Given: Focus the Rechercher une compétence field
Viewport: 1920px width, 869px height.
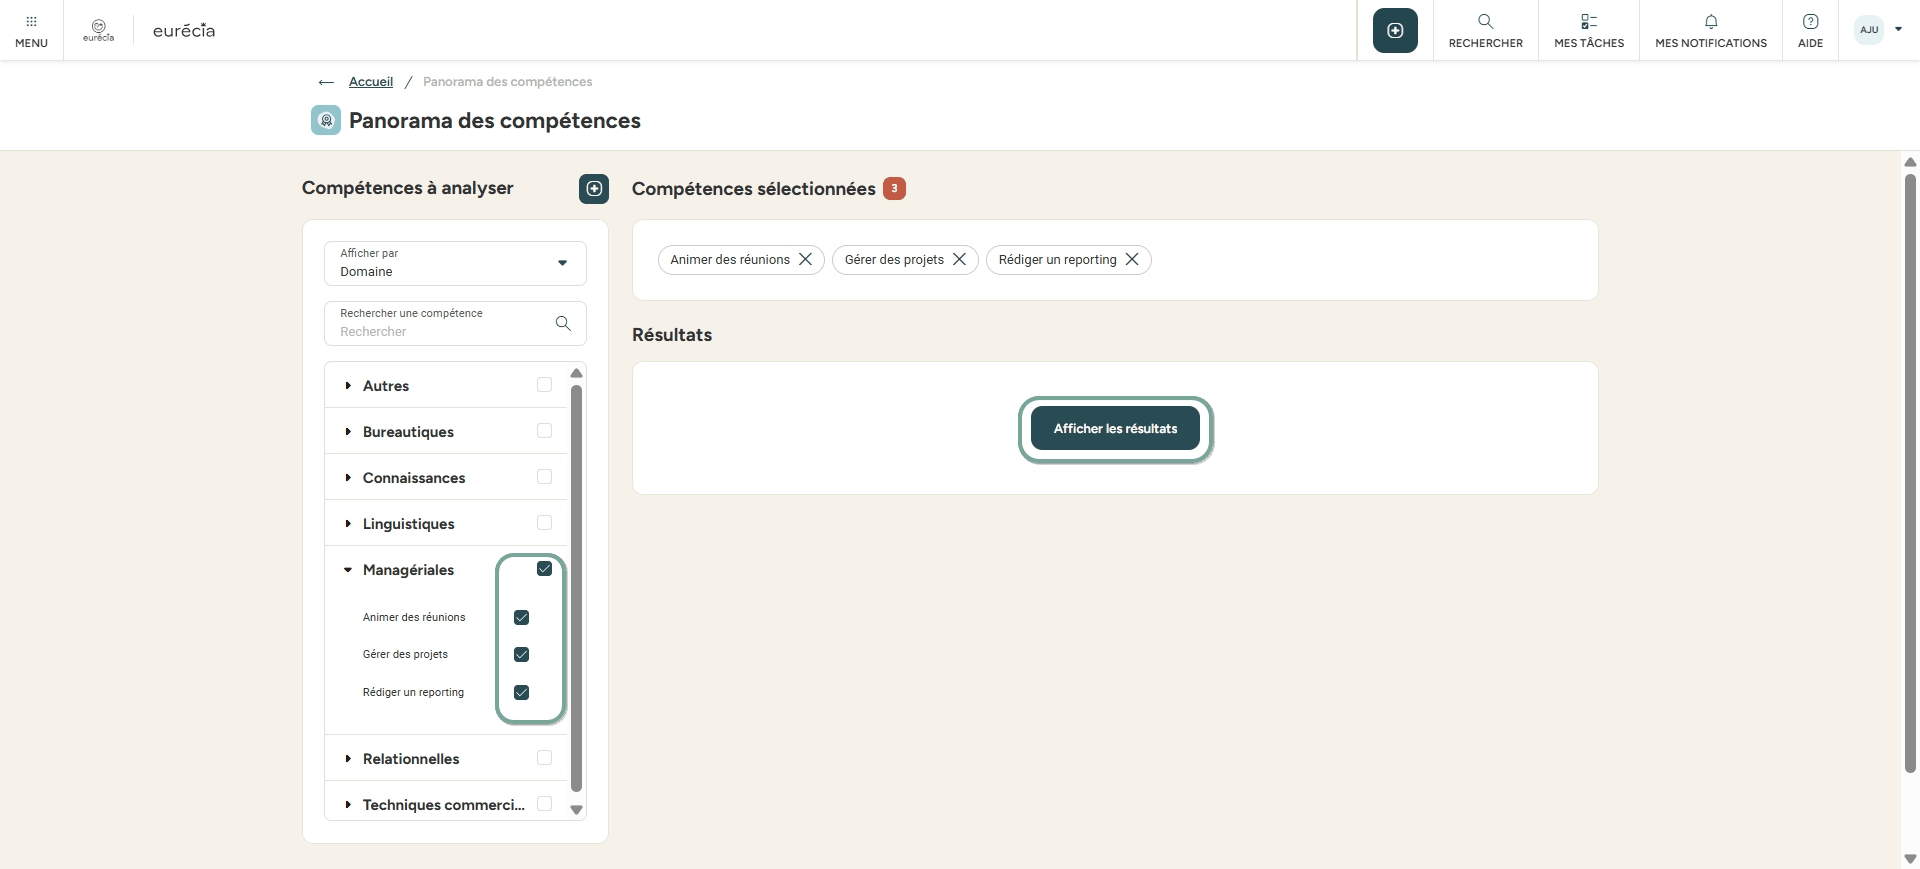Looking at the screenshot, I should 455,323.
